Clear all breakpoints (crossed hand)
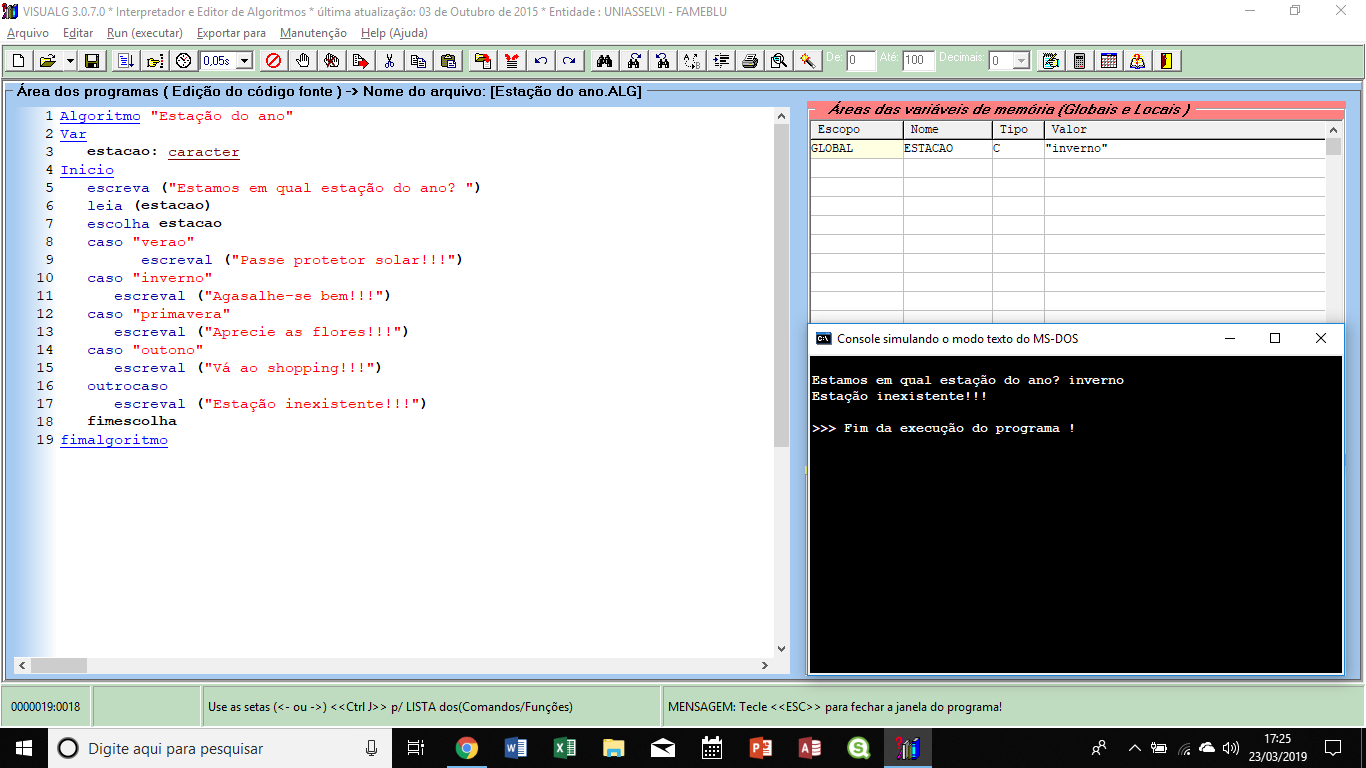Image resolution: width=1366 pixels, height=768 pixels. click(x=331, y=61)
